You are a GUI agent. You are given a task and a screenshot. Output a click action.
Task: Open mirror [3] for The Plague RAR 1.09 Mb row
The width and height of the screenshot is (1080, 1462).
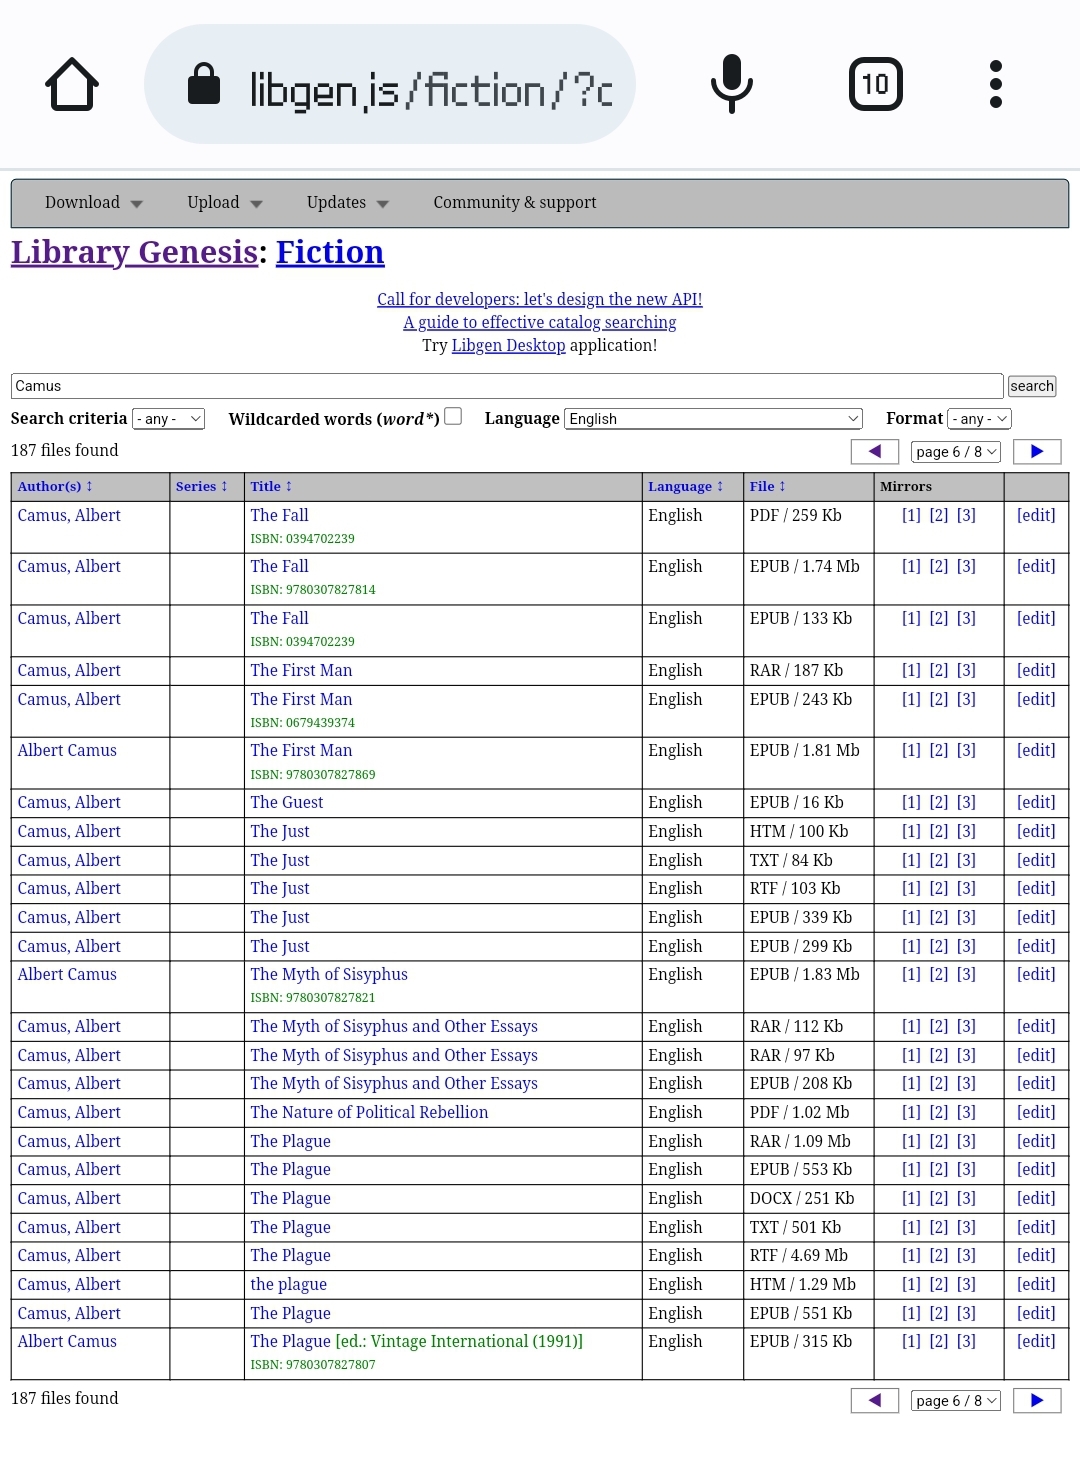pyautogui.click(x=966, y=1141)
